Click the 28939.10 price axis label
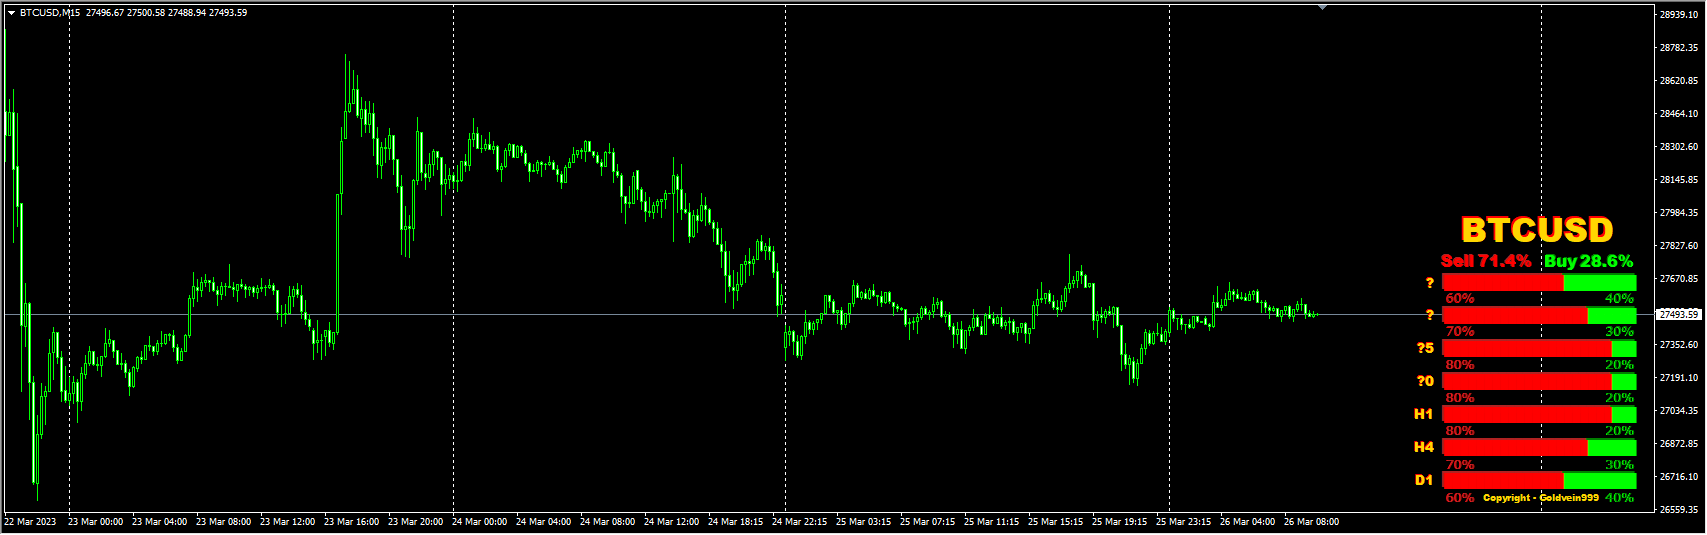Image resolution: width=1707 pixels, height=535 pixels. (1679, 15)
